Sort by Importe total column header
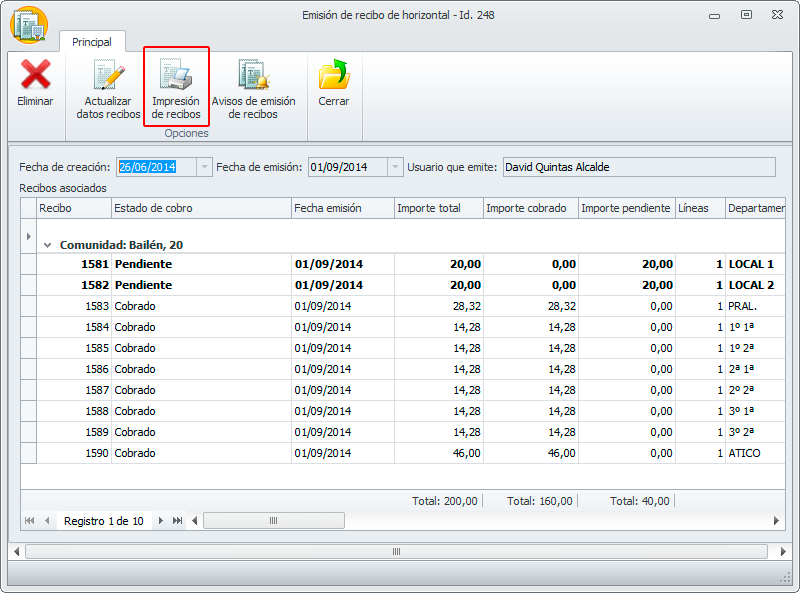 [438, 208]
